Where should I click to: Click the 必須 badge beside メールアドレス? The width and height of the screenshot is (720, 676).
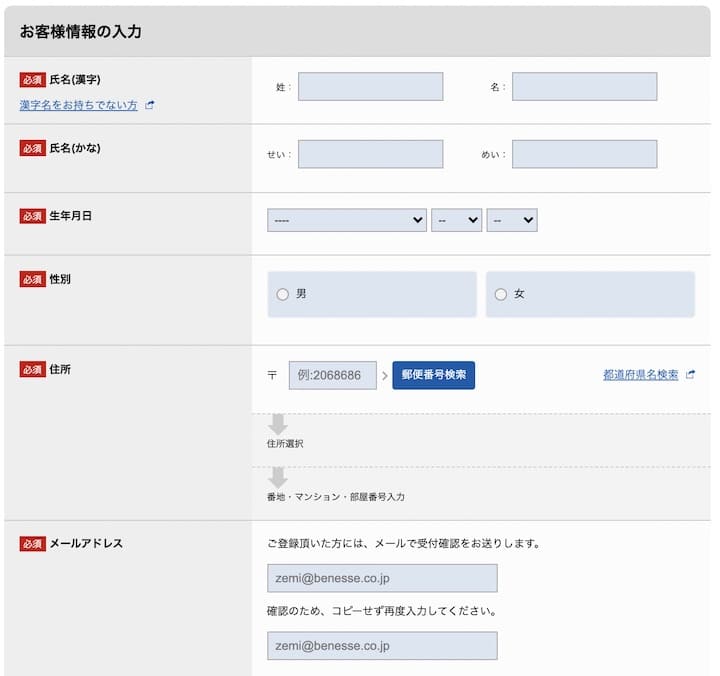click(32, 544)
